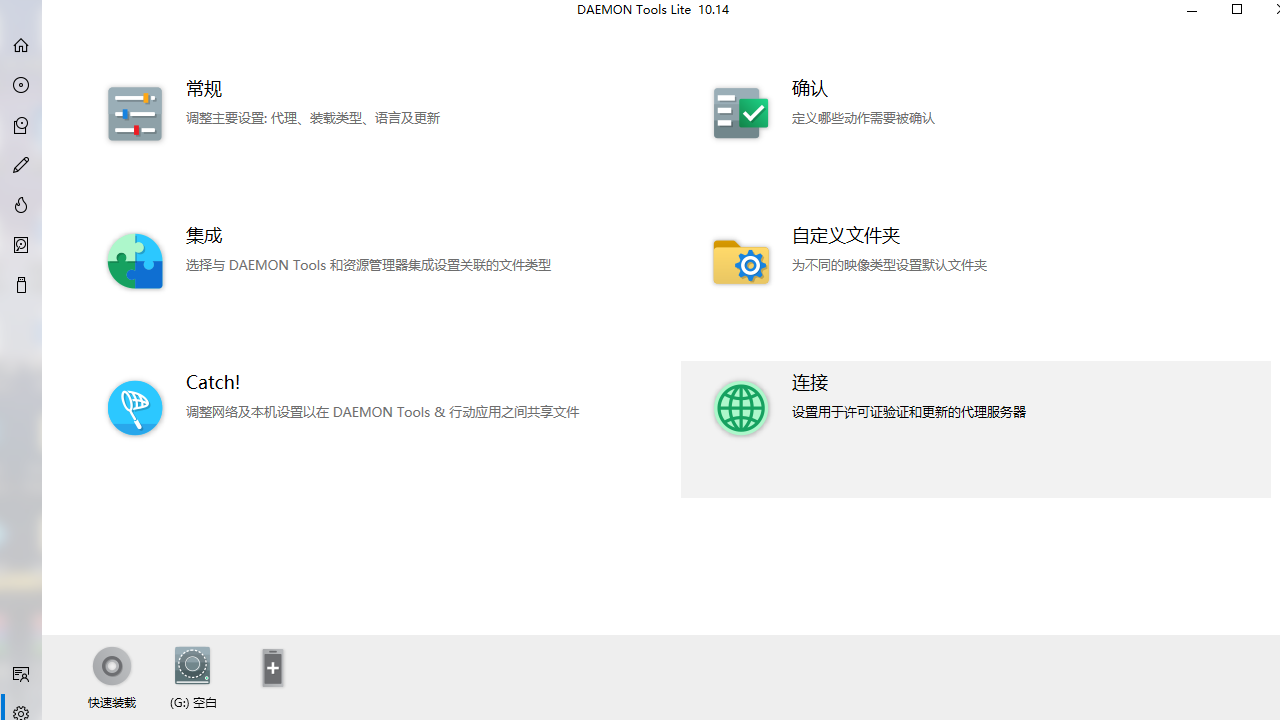Select the (G:) 空白 drive tile
The image size is (1280, 720).
(192, 680)
